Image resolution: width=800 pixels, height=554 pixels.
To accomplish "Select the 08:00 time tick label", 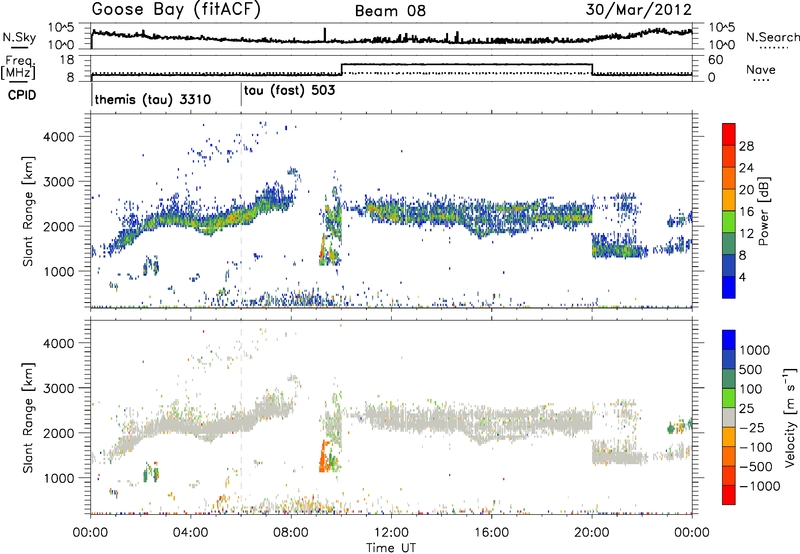I will tap(291, 533).
